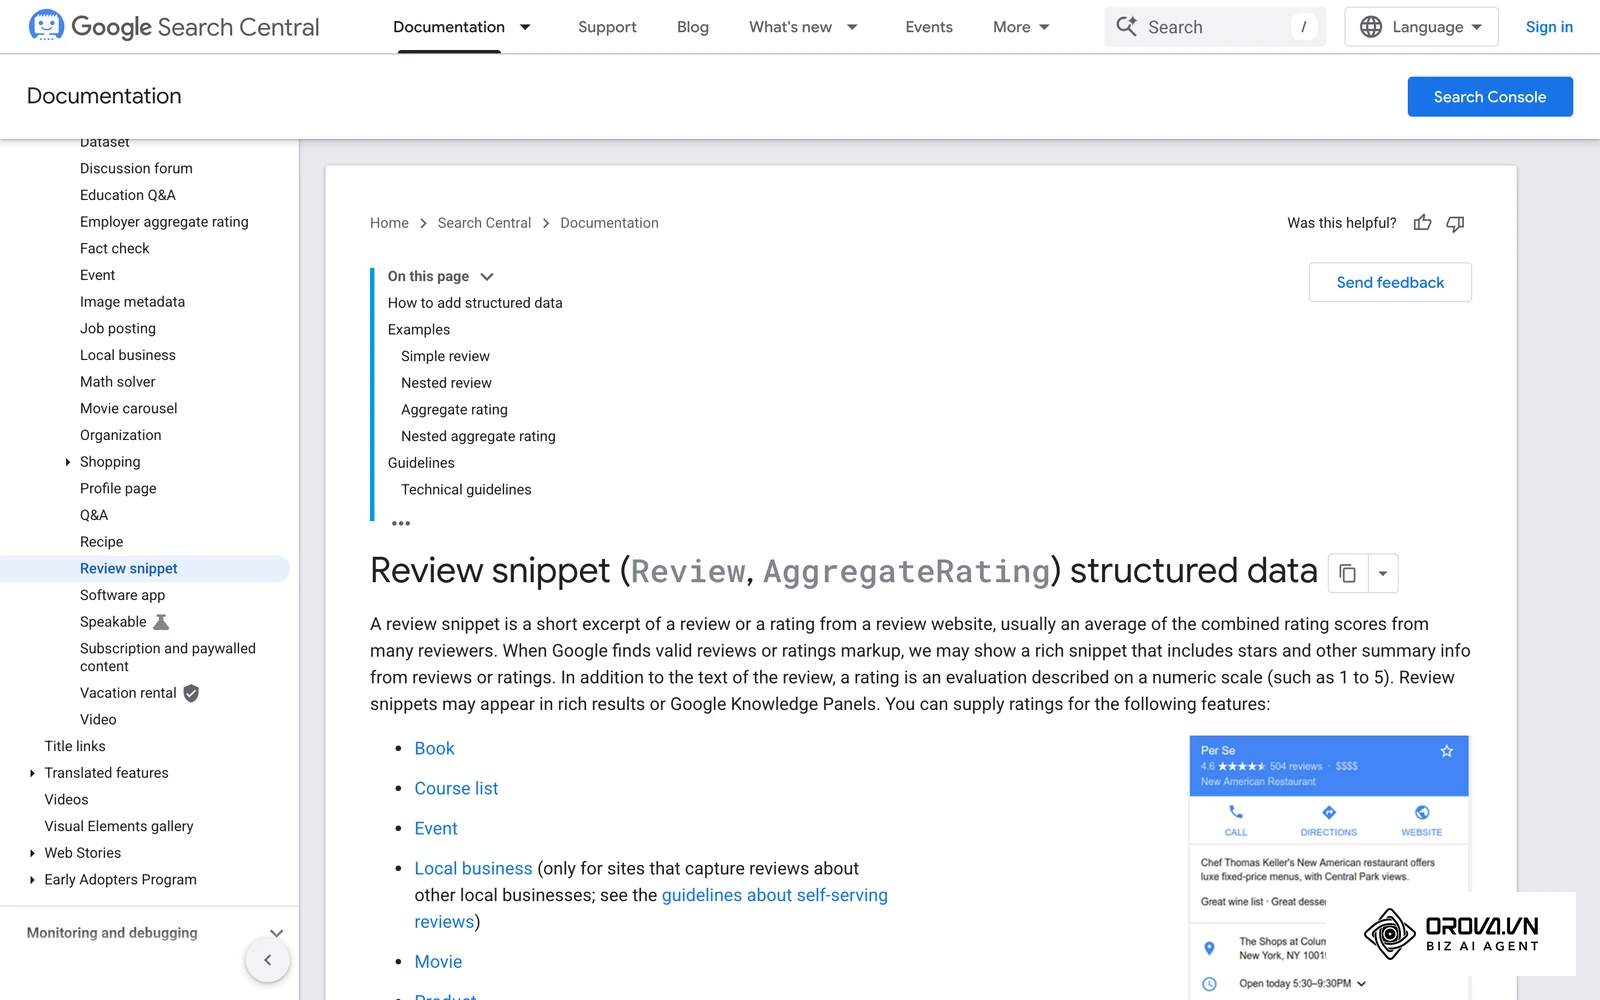Screen dimensions: 1600x1000
Task: Open the Events menu item
Action: (x=929, y=27)
